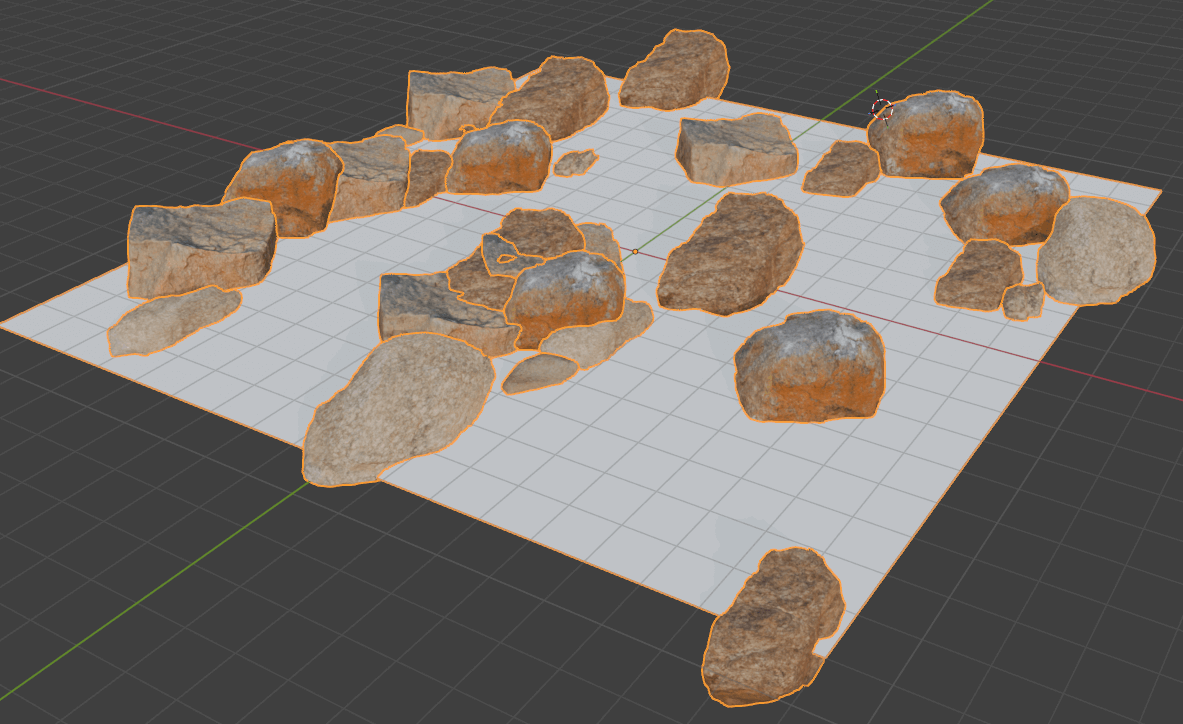Click the orange origin dot at plane center
Viewport: 1183px width, 724px height.
click(635, 252)
